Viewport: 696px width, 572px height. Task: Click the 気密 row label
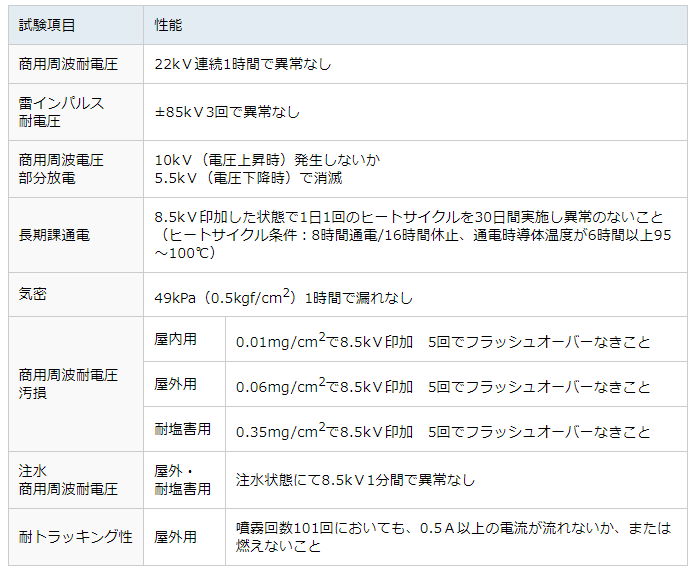(x=33, y=295)
